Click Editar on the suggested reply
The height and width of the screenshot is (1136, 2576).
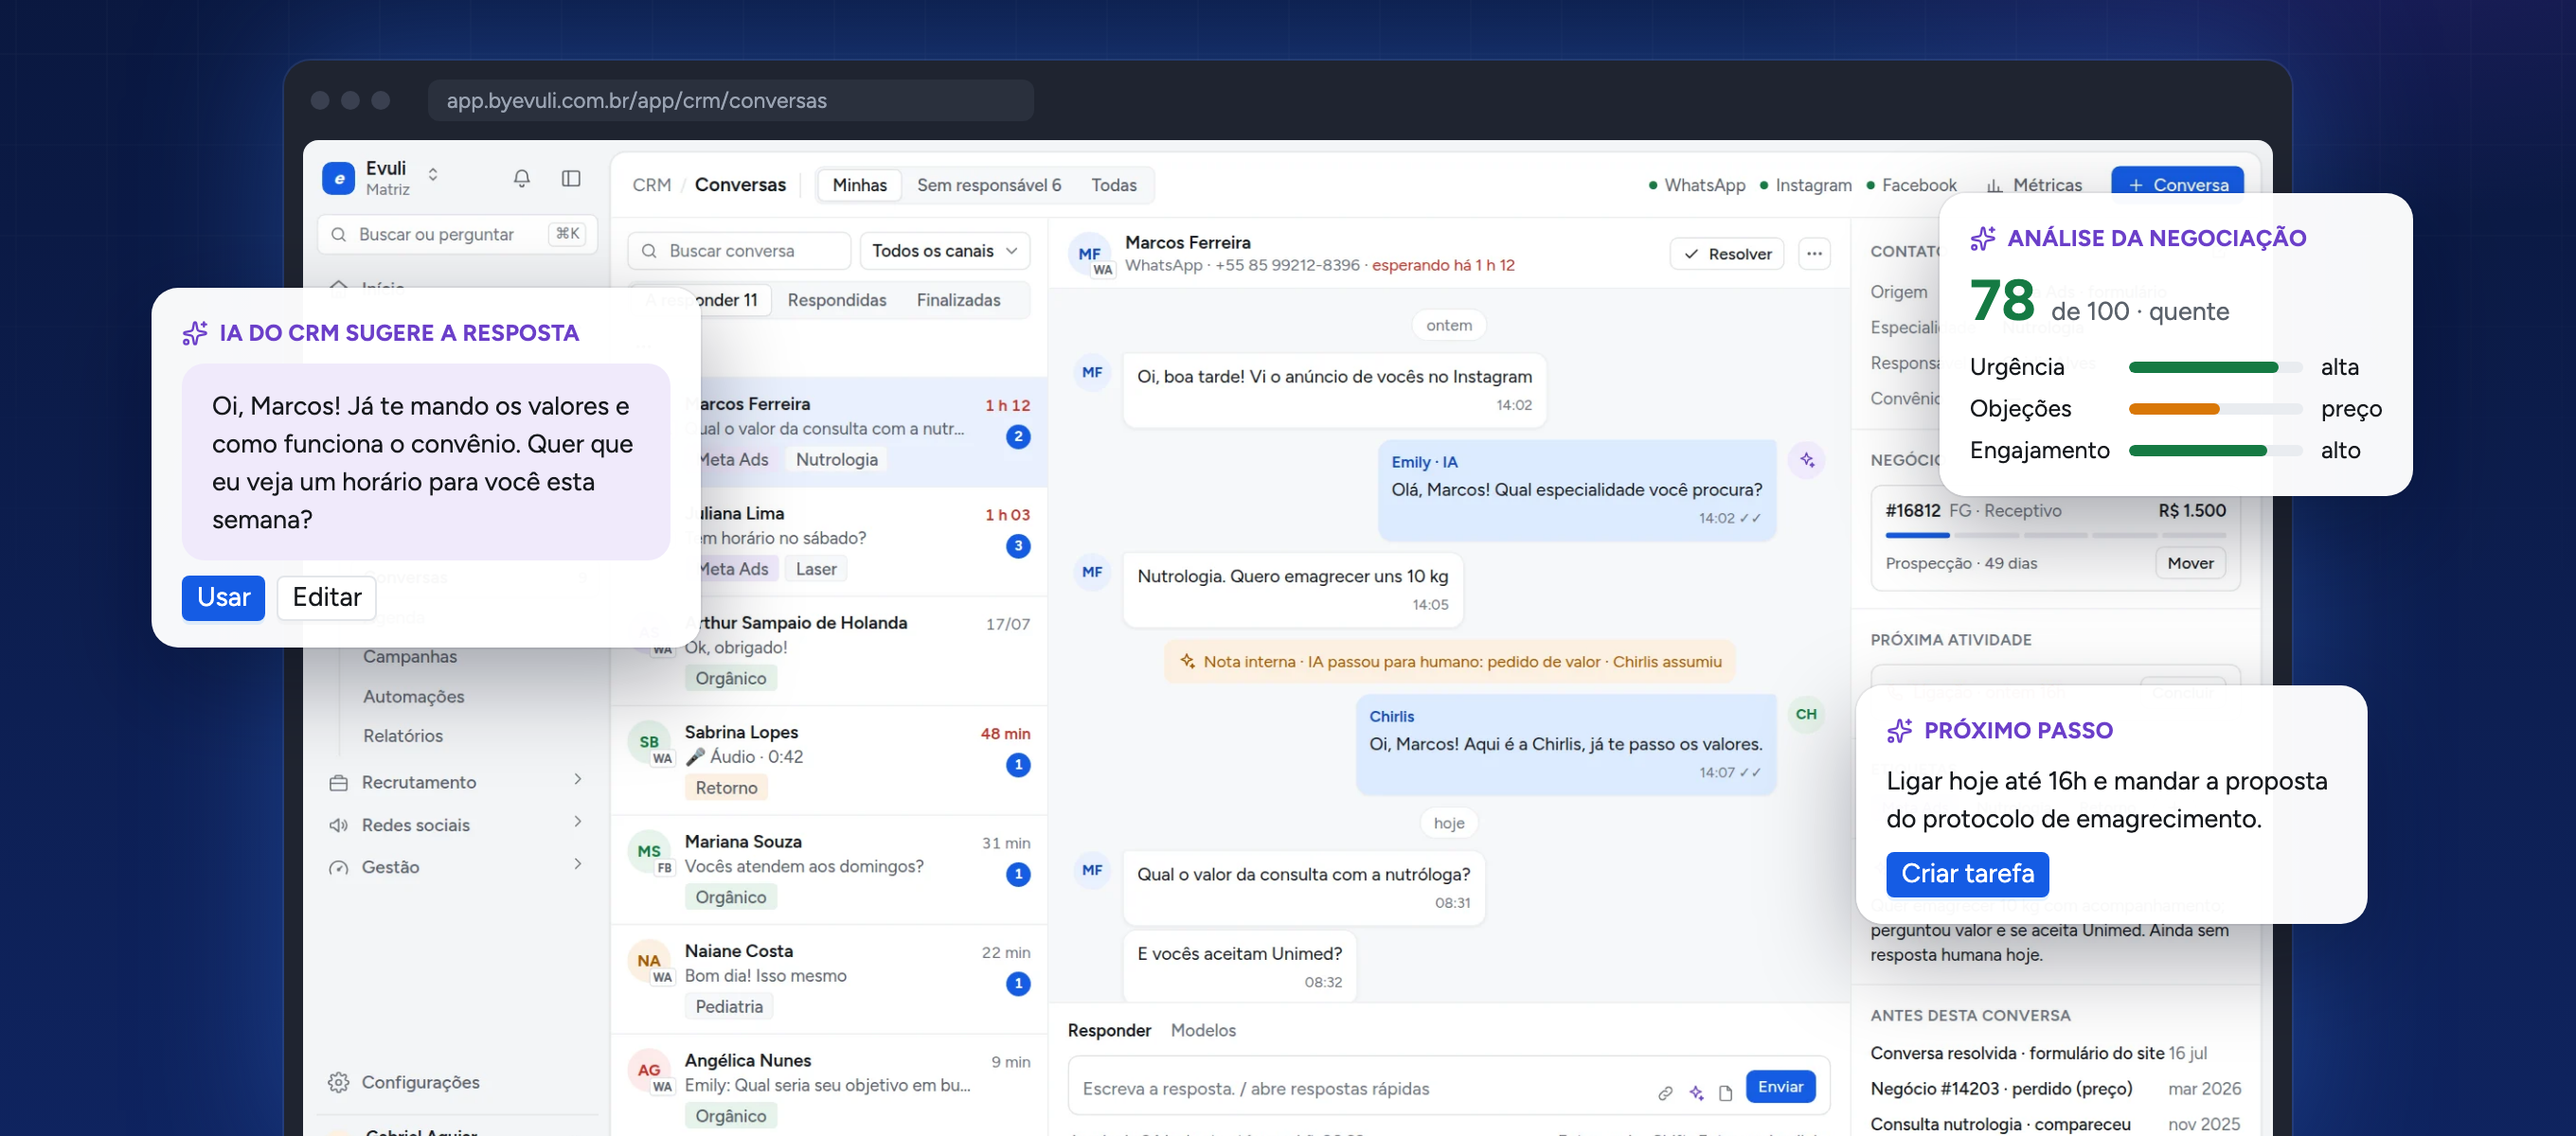[x=326, y=598]
